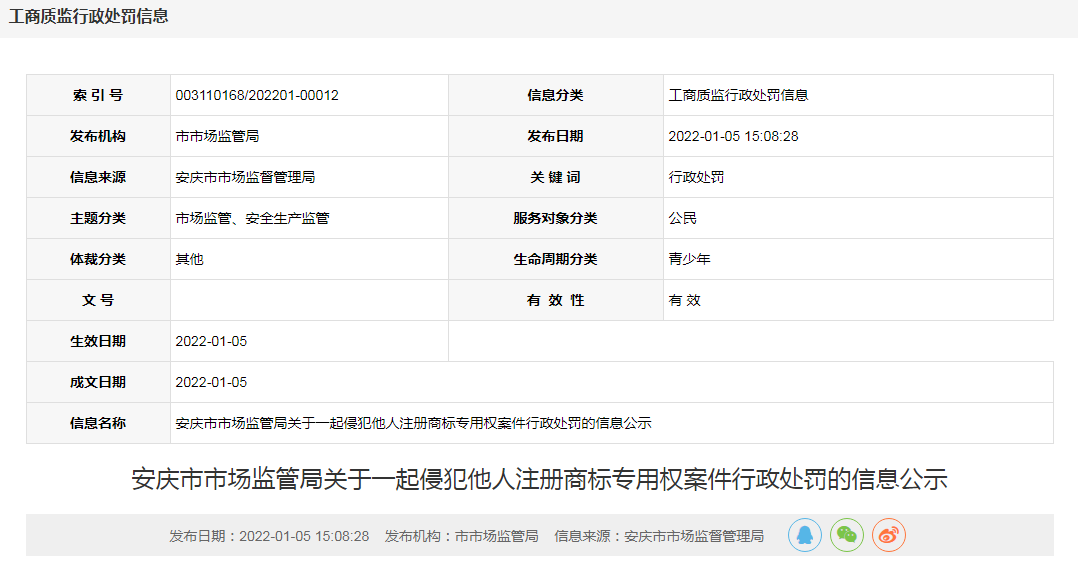The image size is (1078, 565).
Task: Click the gray bar 发布机构：市市场监管局
Action: (461, 536)
